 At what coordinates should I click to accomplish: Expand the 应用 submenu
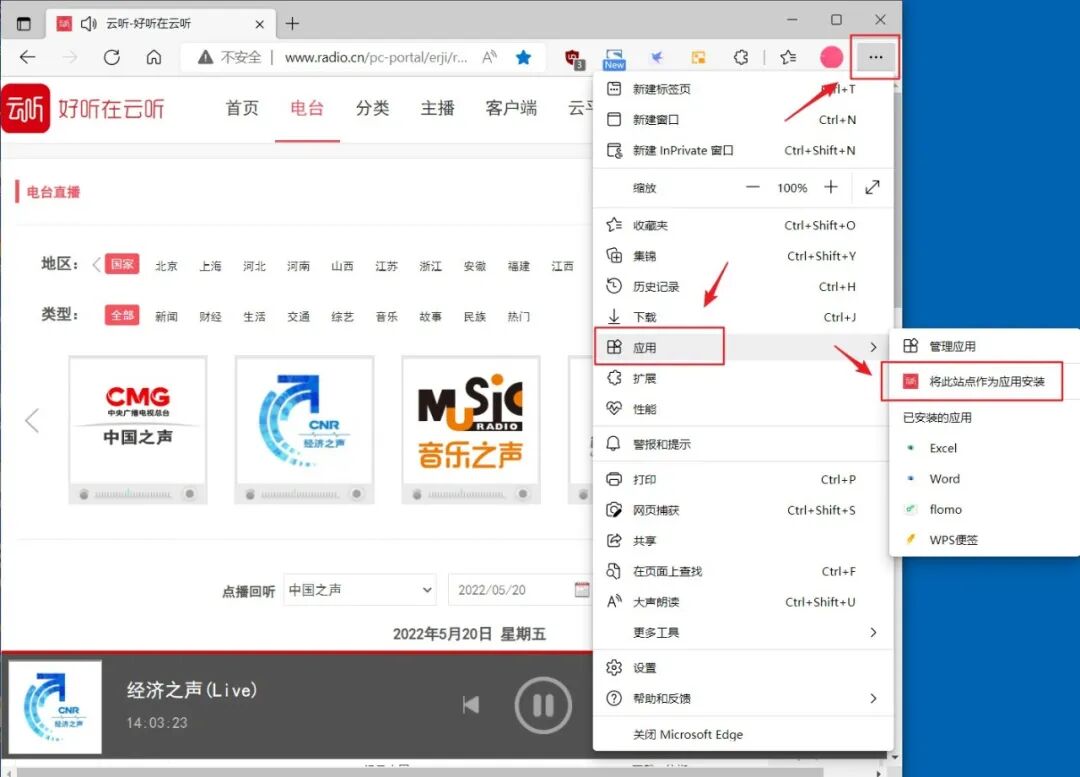[x=742, y=347]
